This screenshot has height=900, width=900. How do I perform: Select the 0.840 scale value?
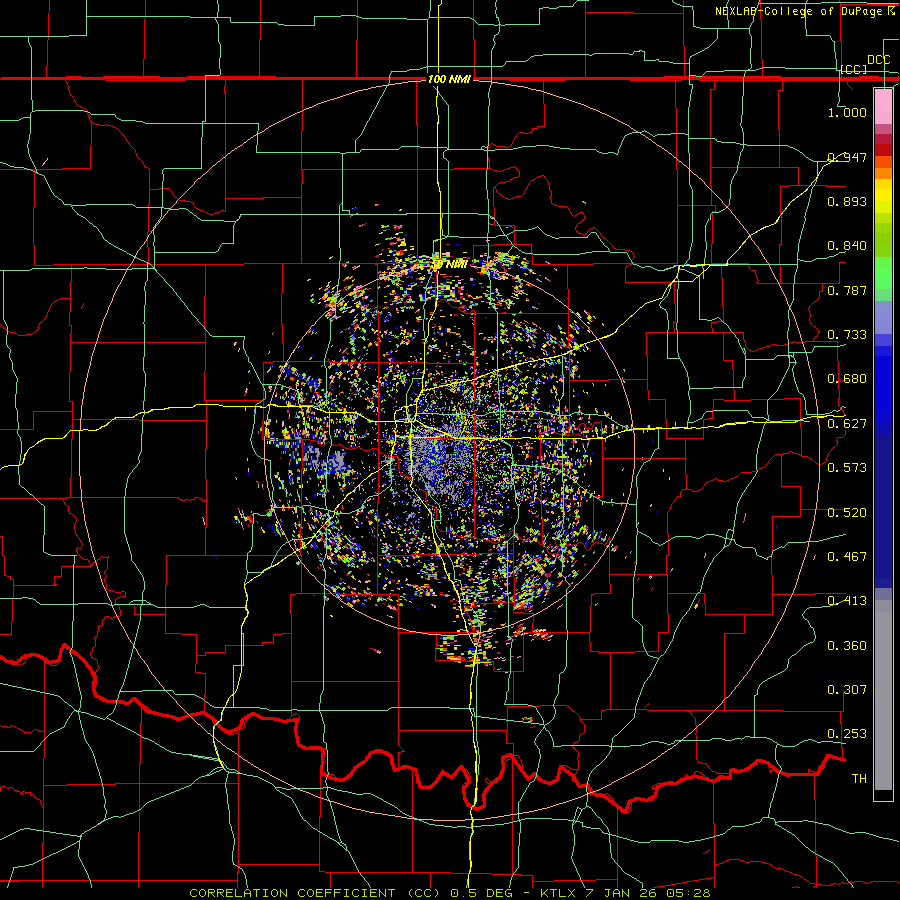point(847,246)
